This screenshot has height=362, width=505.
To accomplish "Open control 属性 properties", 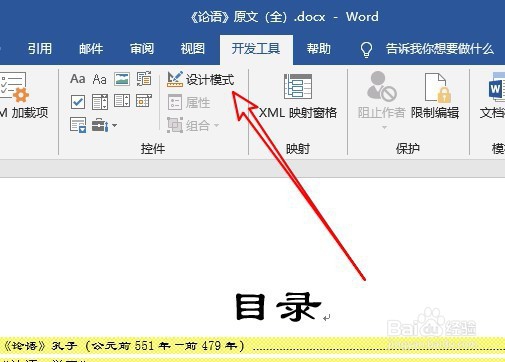I will [189, 102].
